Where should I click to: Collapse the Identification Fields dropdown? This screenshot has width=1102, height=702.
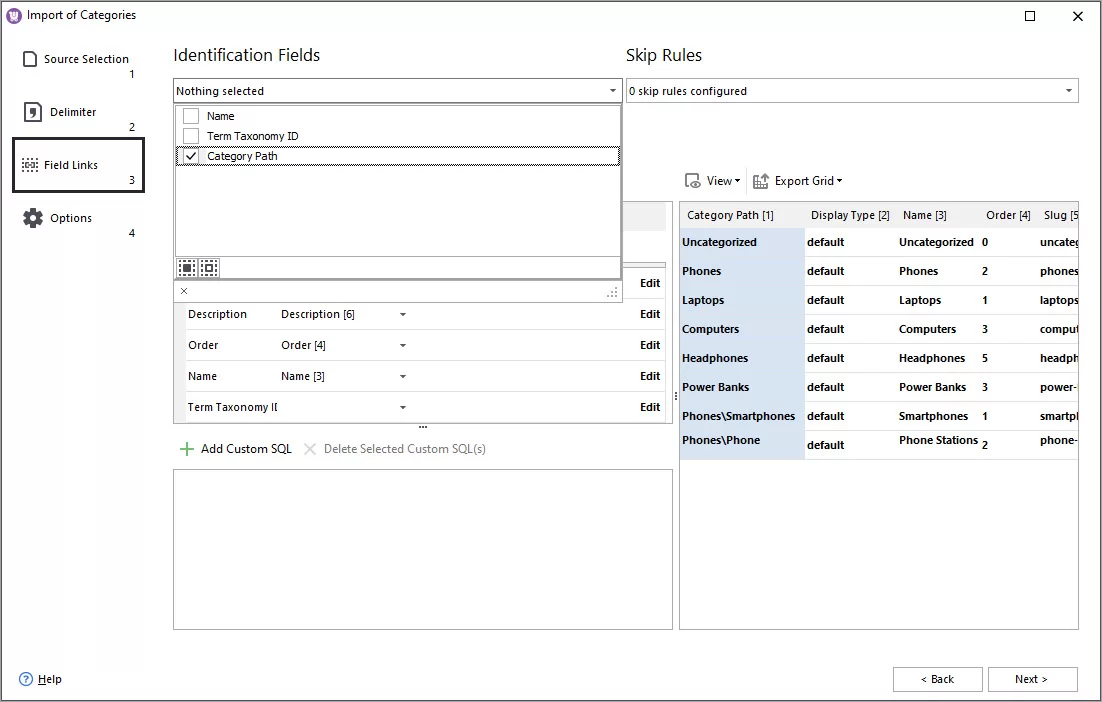point(614,90)
